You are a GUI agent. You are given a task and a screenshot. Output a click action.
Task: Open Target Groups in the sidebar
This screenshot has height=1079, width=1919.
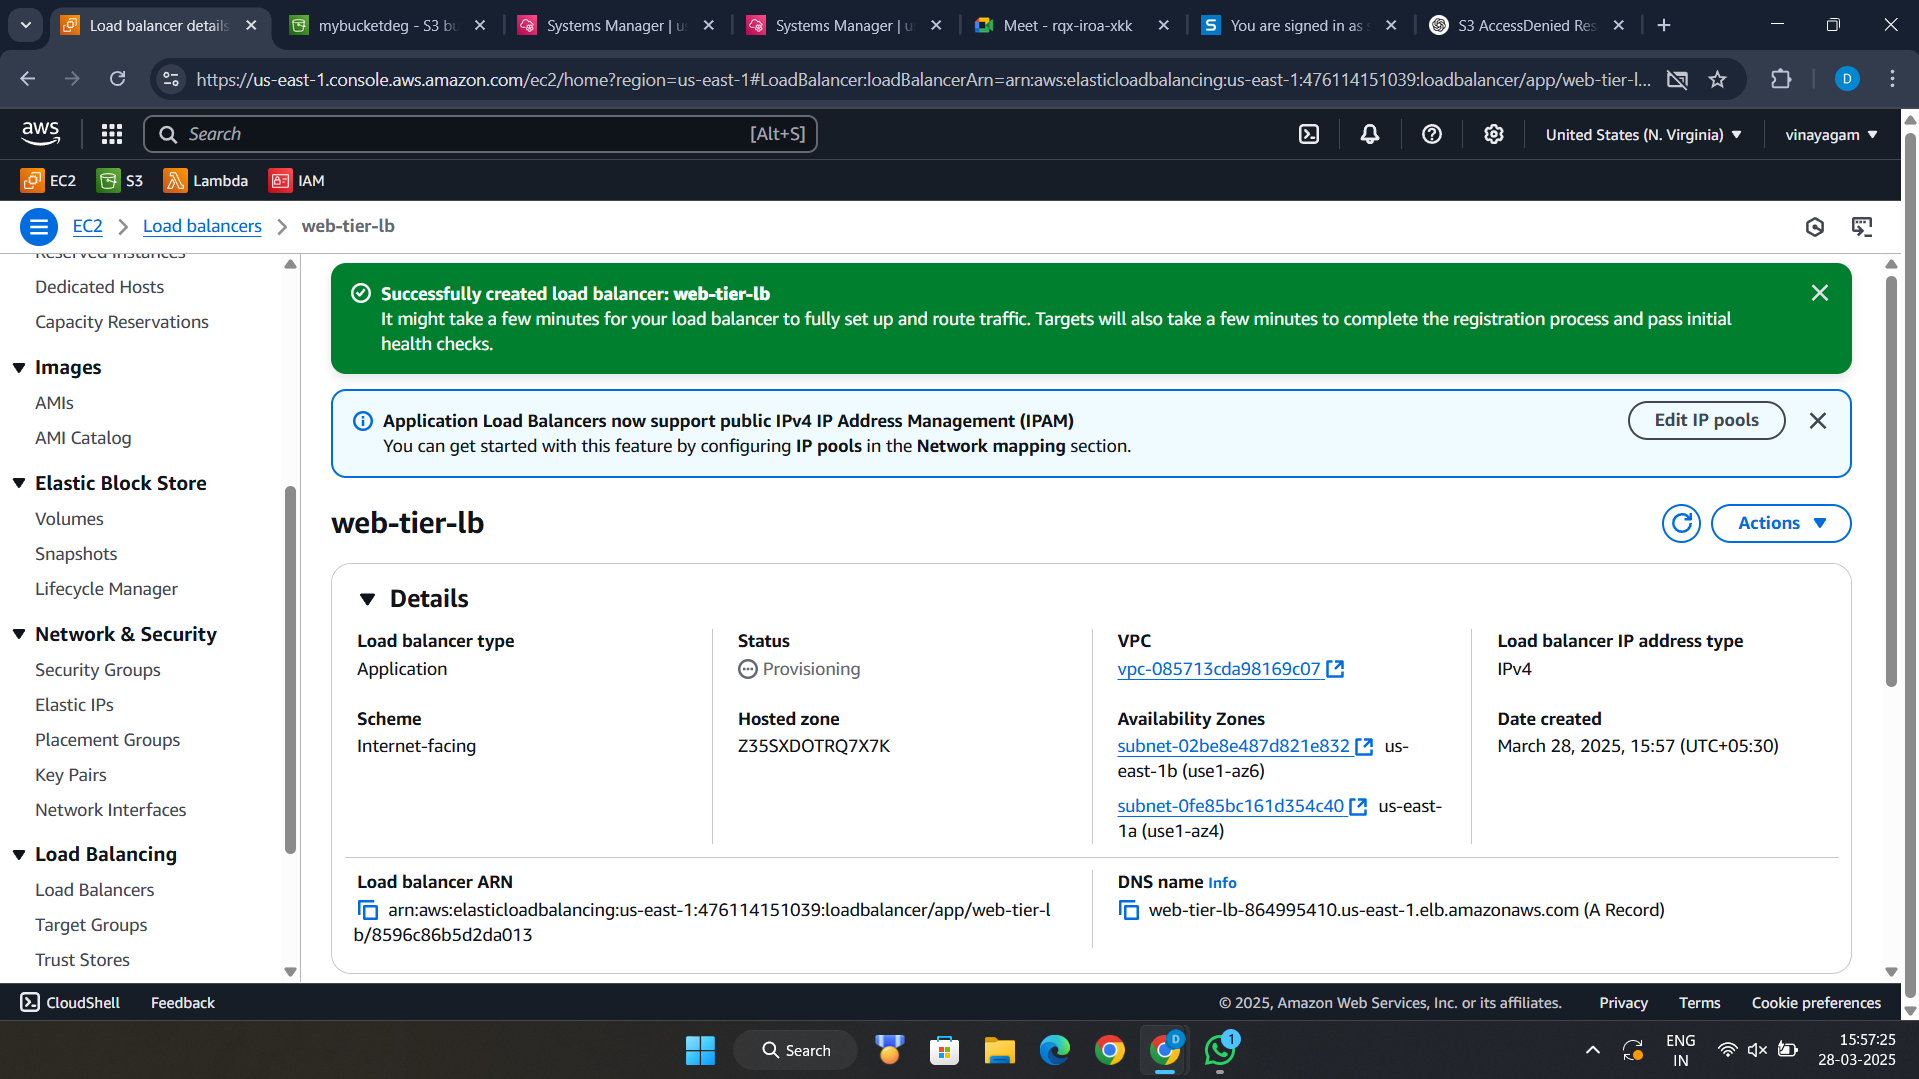tap(91, 925)
